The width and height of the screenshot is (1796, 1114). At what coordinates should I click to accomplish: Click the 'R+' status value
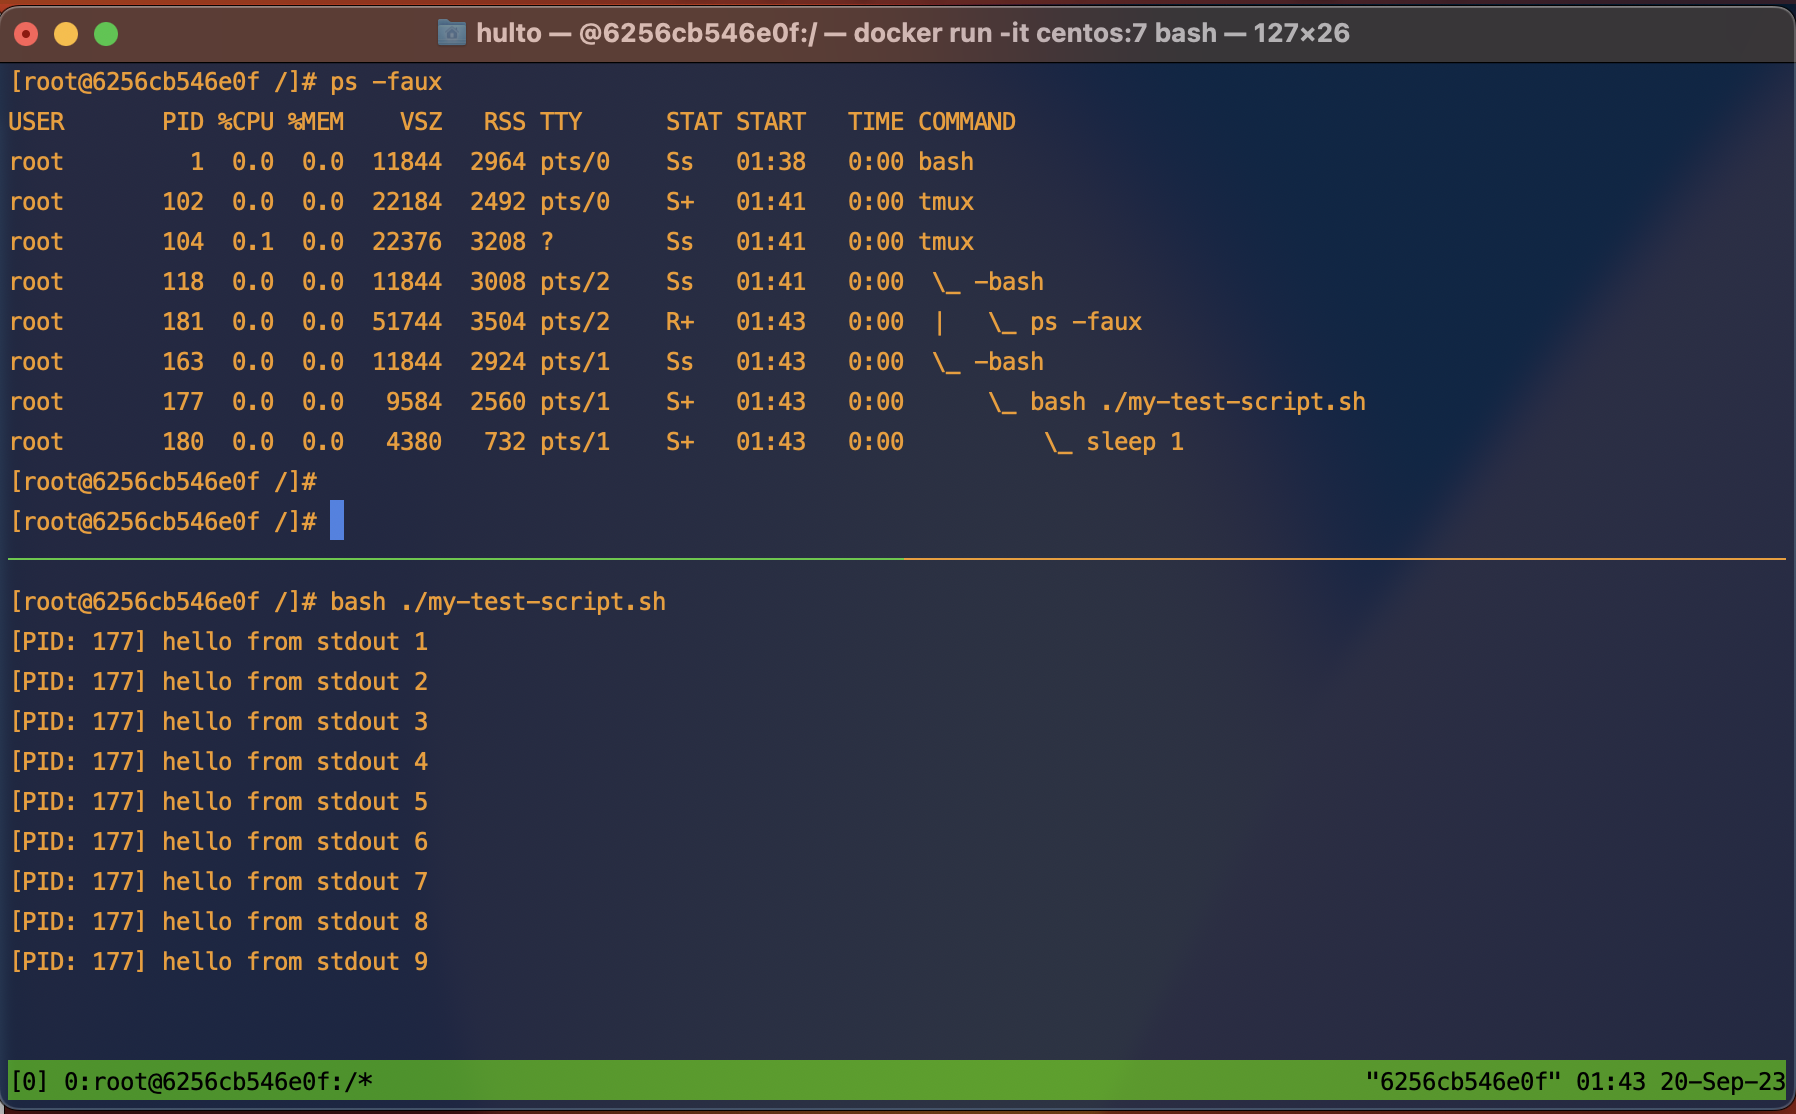pyautogui.click(x=680, y=322)
